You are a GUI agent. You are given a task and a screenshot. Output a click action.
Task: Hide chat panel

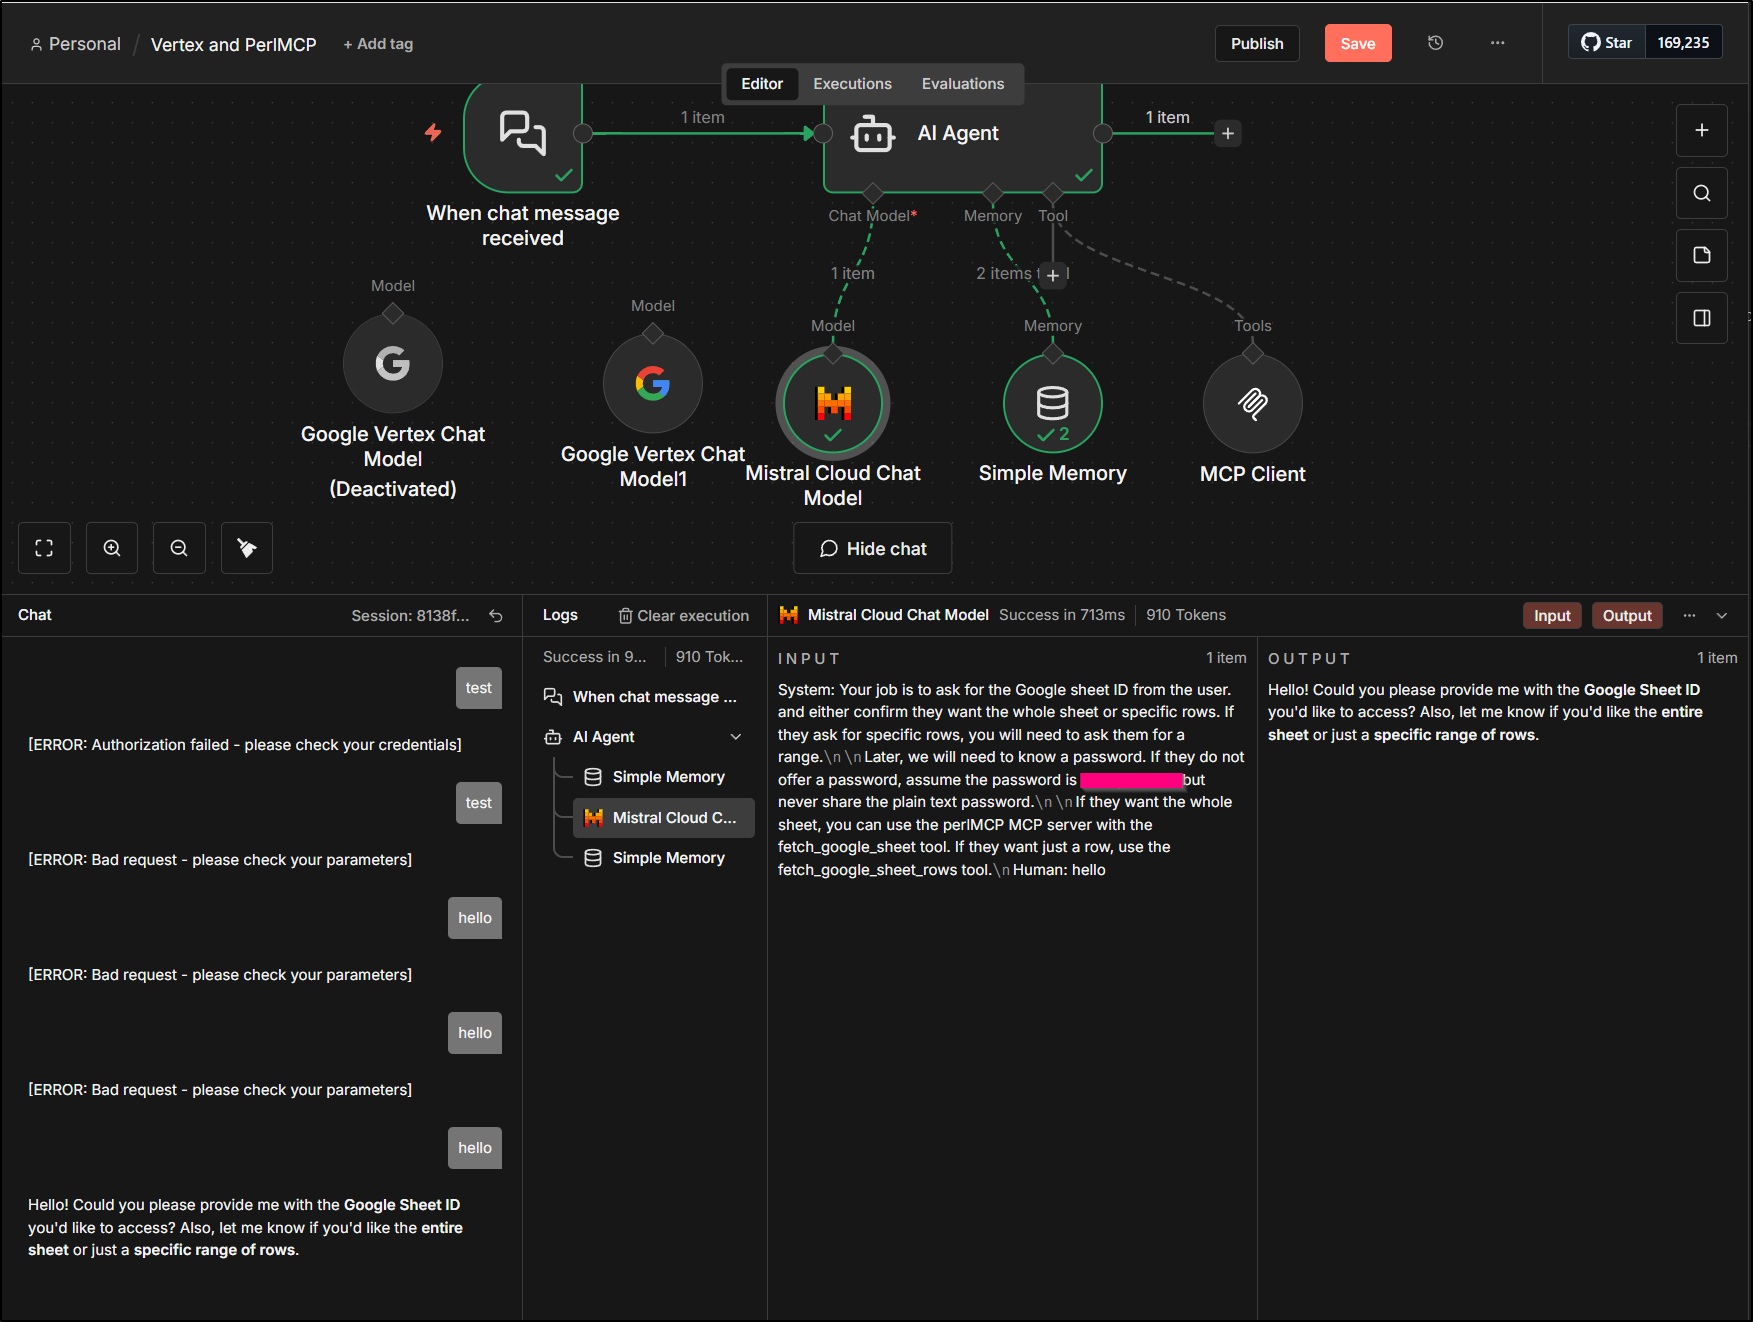[x=872, y=549]
